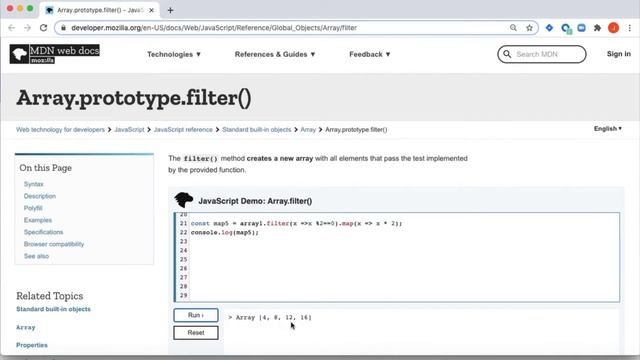The width and height of the screenshot is (640, 360).
Task: Click the site lock icon in URL bar
Action: [x=63, y=28]
